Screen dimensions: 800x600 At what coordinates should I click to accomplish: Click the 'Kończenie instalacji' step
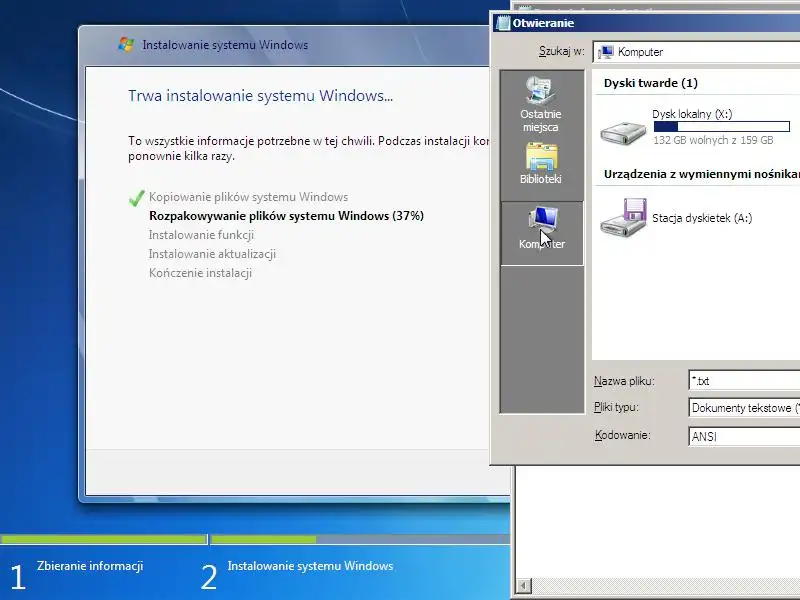201,273
